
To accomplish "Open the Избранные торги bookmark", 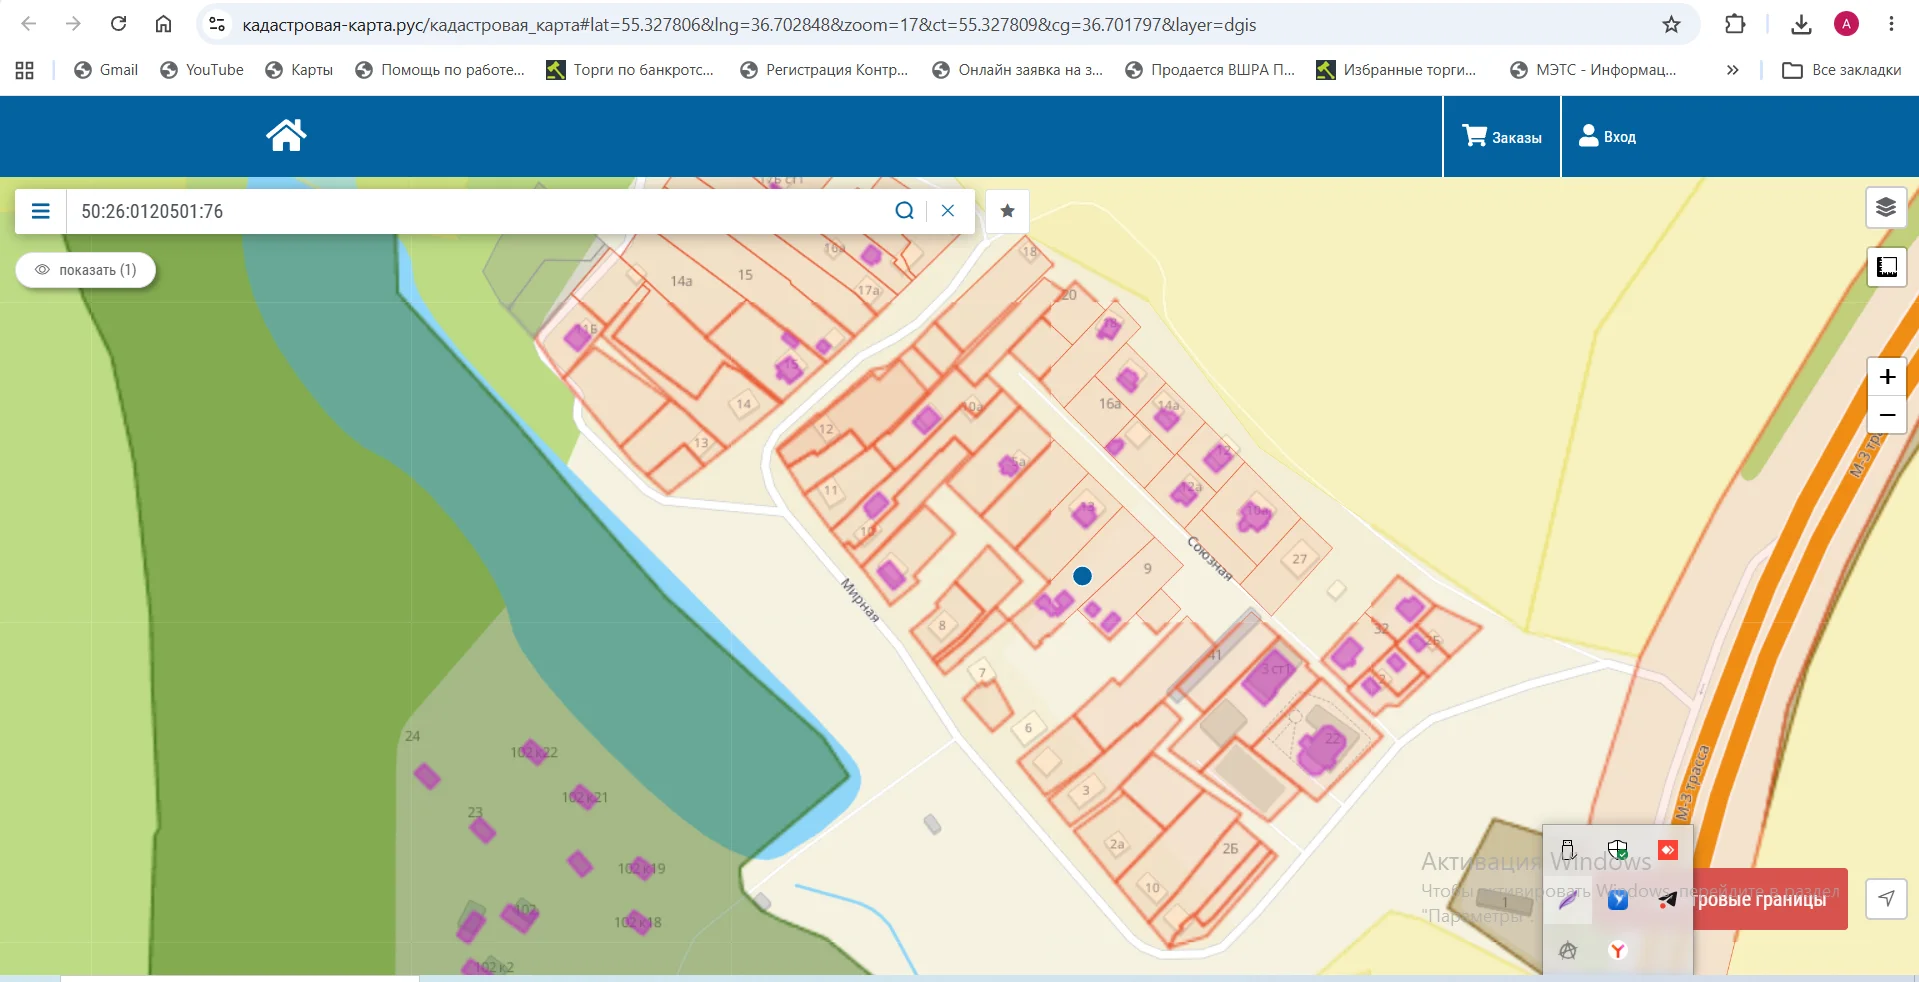I will coord(1396,70).
